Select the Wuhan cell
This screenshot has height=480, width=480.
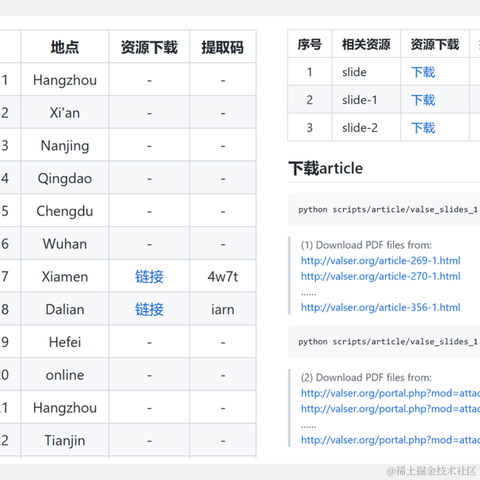[x=65, y=244]
